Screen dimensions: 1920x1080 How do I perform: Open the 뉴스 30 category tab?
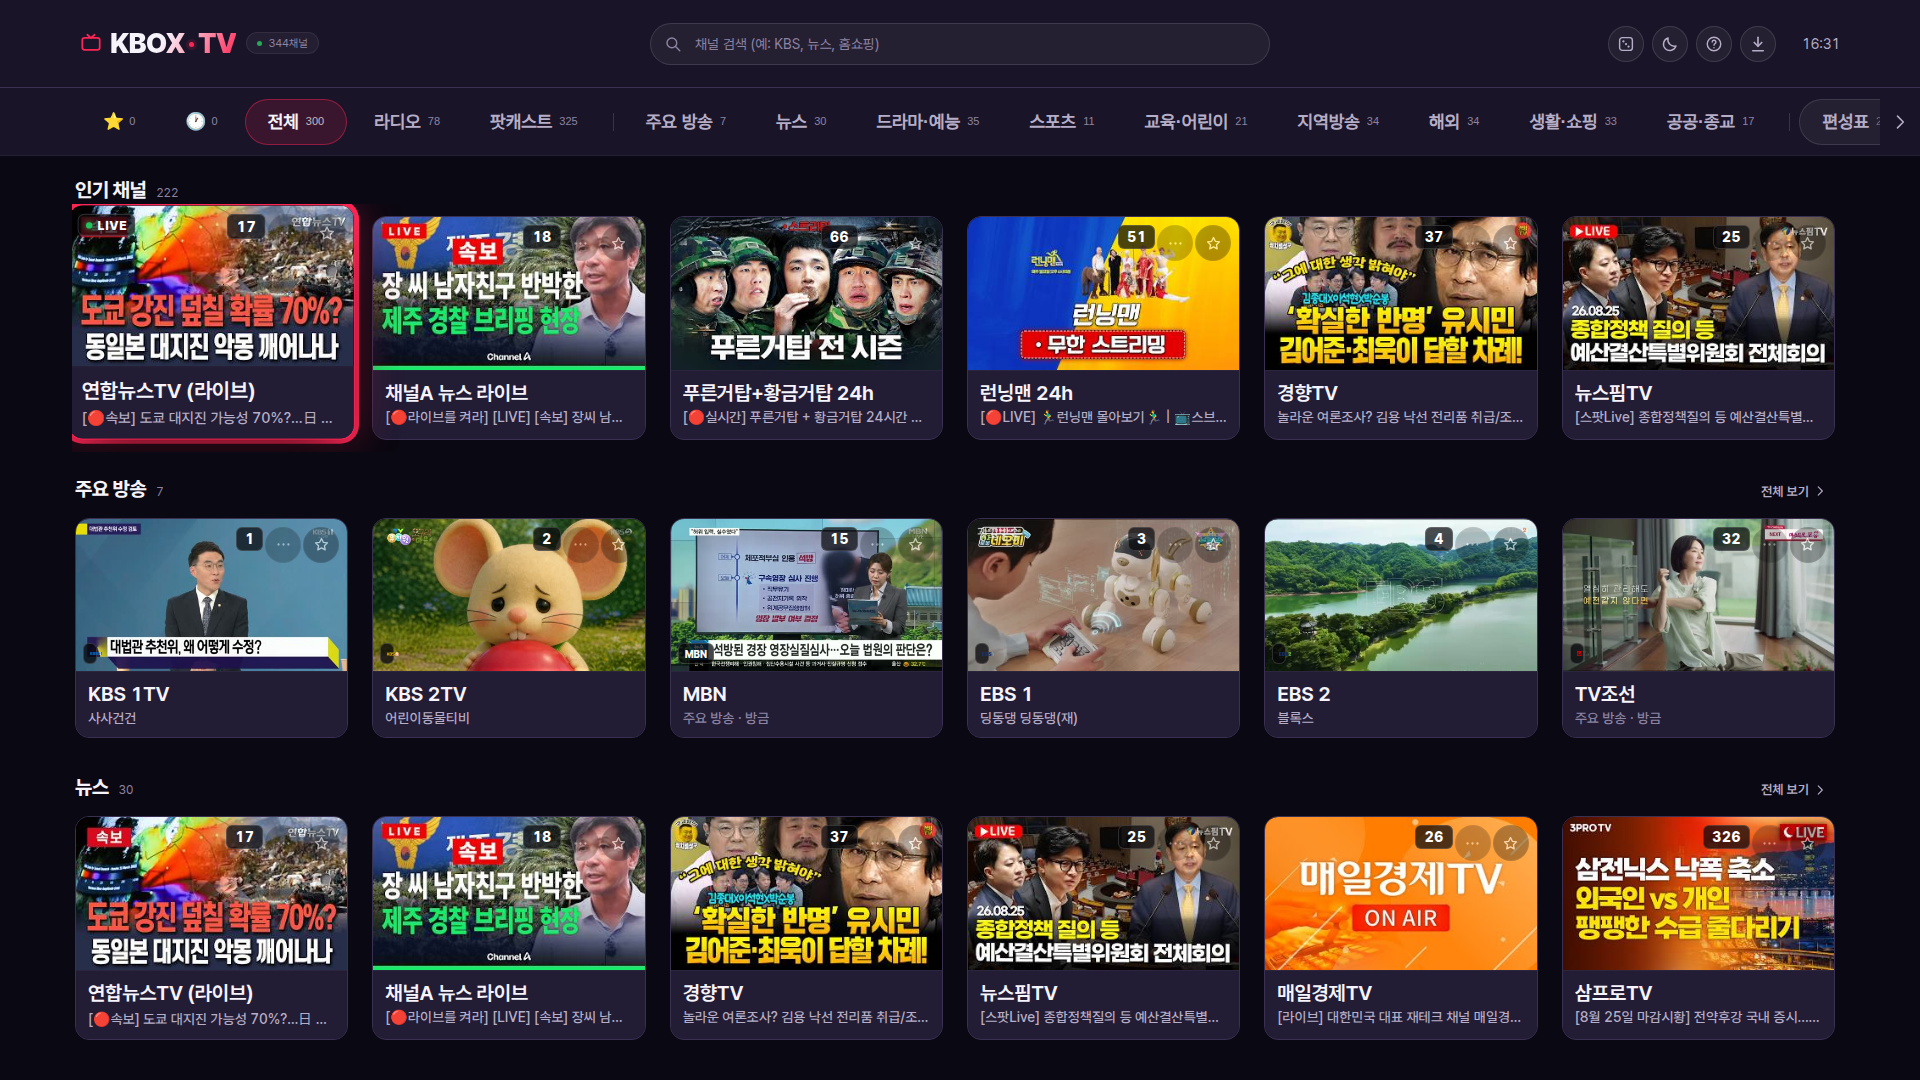[x=801, y=121]
